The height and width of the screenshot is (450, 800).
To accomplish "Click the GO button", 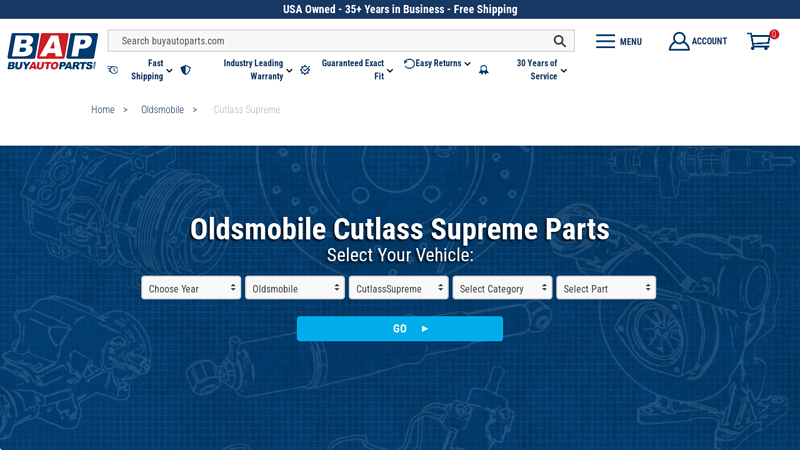I will pos(400,329).
